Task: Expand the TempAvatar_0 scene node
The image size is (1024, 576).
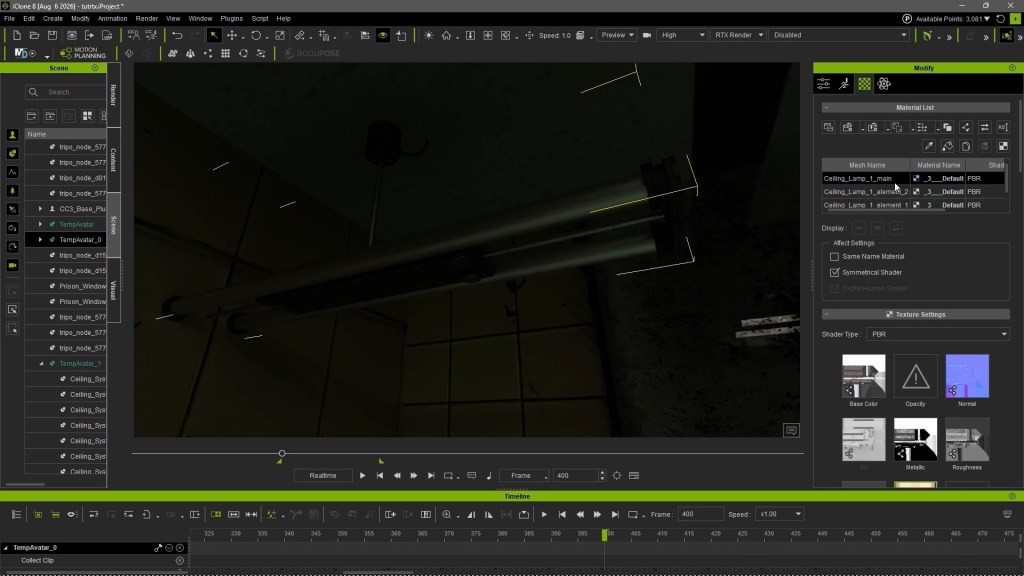Action: tap(40, 240)
